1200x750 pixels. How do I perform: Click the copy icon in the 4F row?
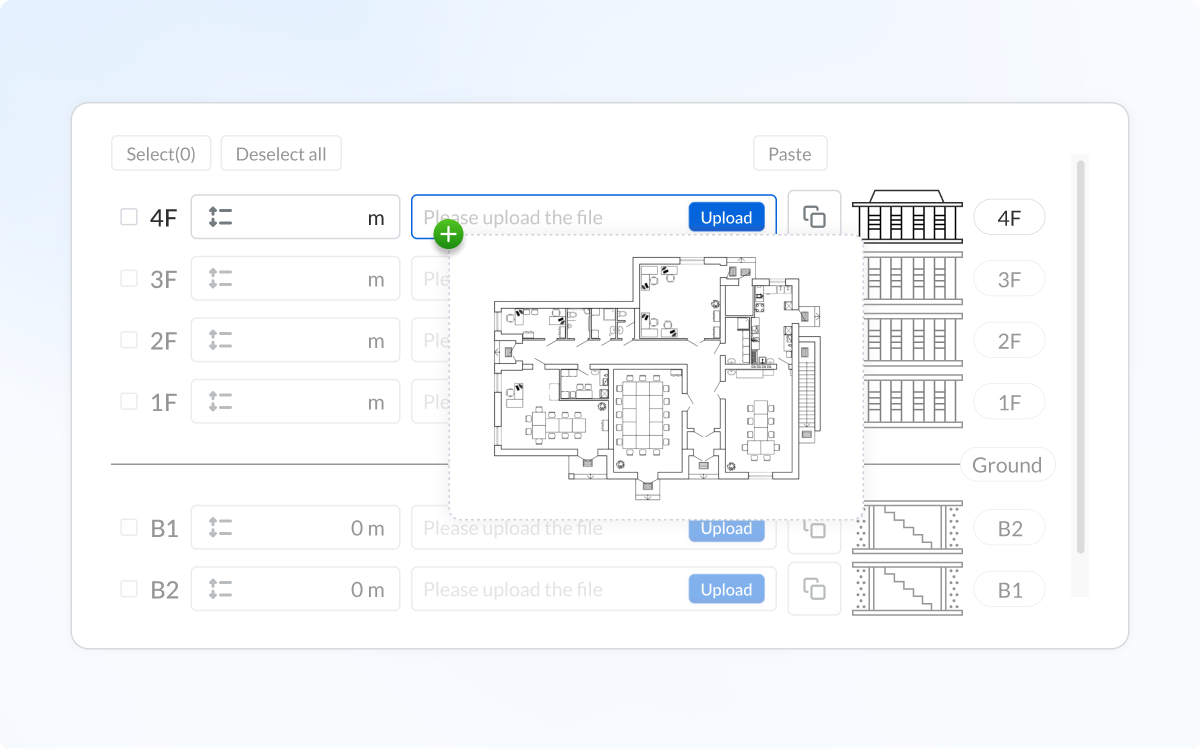point(814,217)
